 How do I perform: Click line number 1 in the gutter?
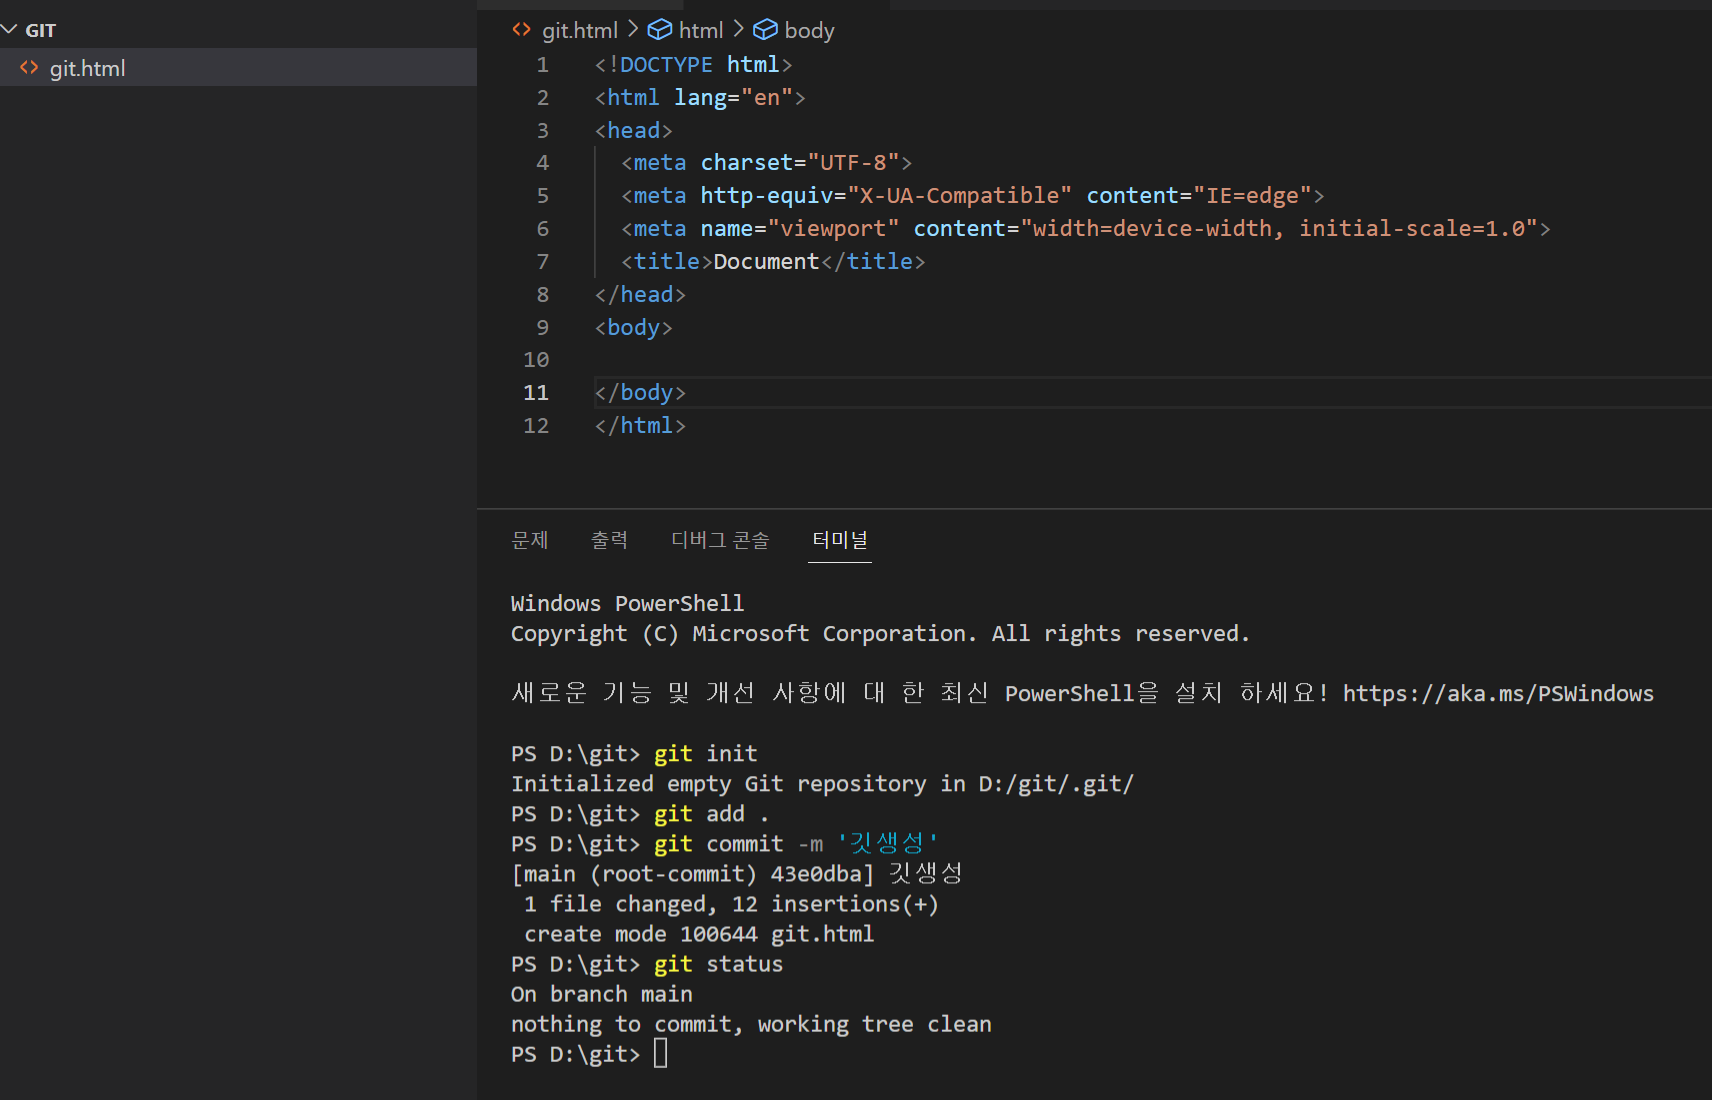click(x=542, y=65)
